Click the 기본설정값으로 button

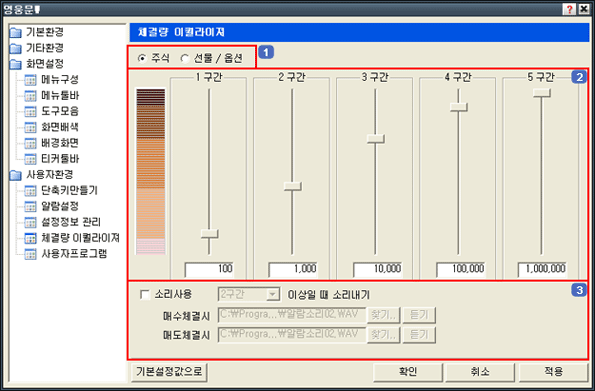(169, 372)
